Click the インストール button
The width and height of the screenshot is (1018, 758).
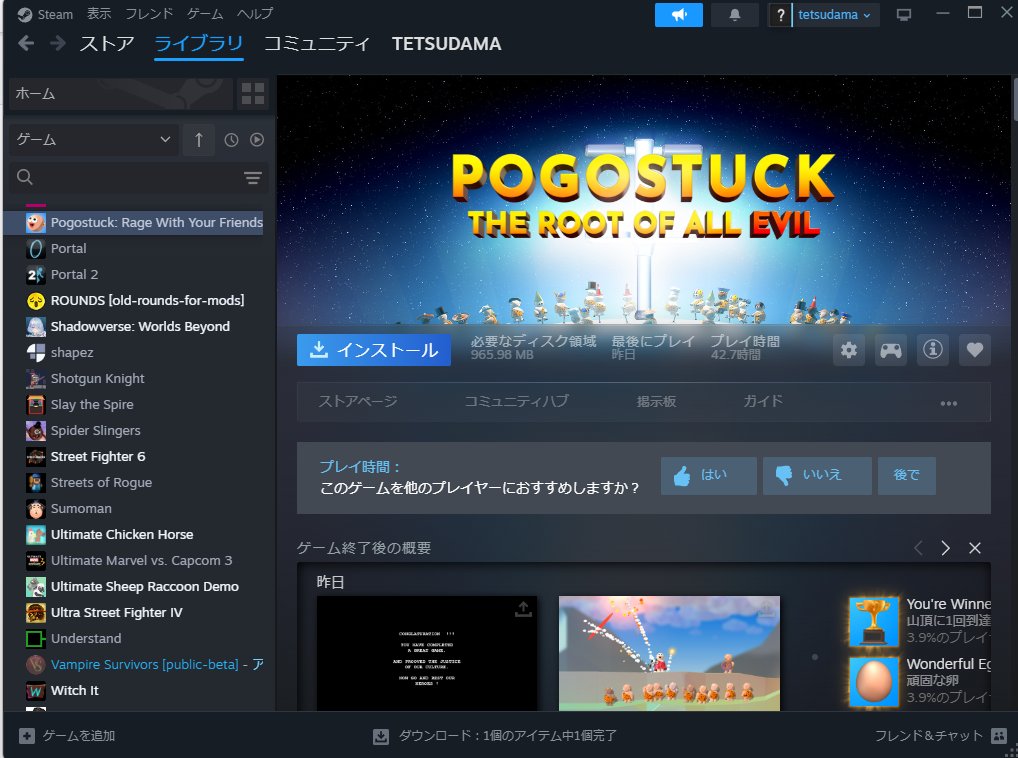tap(373, 350)
